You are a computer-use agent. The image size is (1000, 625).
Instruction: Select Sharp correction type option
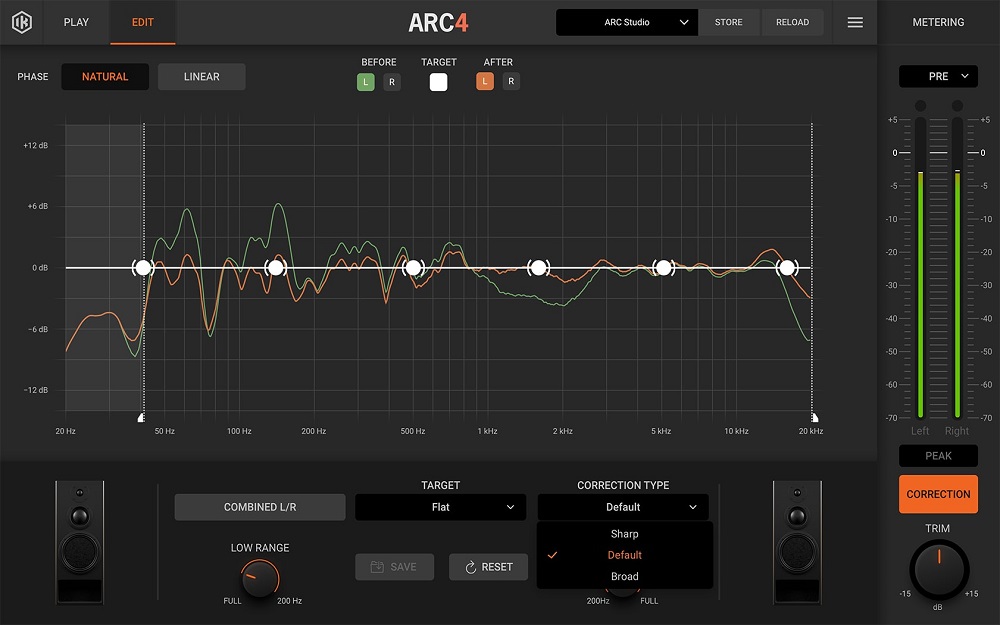pyautogui.click(x=624, y=534)
